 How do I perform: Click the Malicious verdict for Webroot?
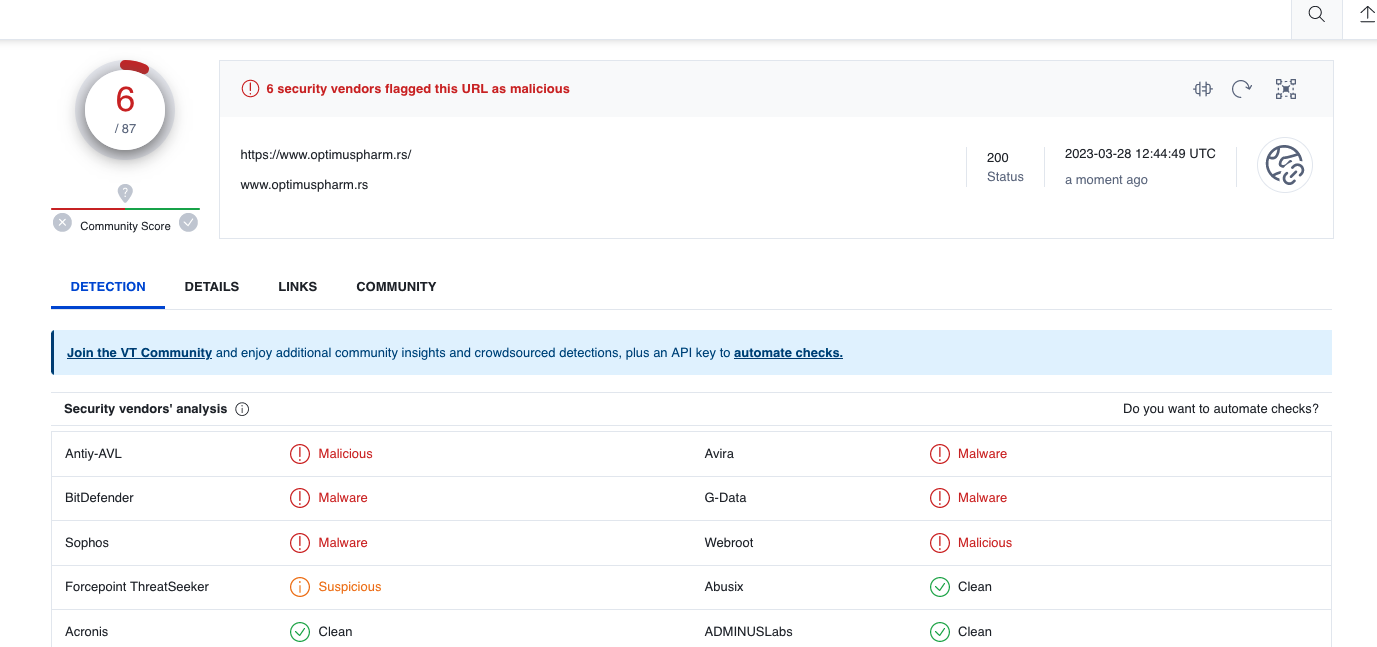click(985, 543)
